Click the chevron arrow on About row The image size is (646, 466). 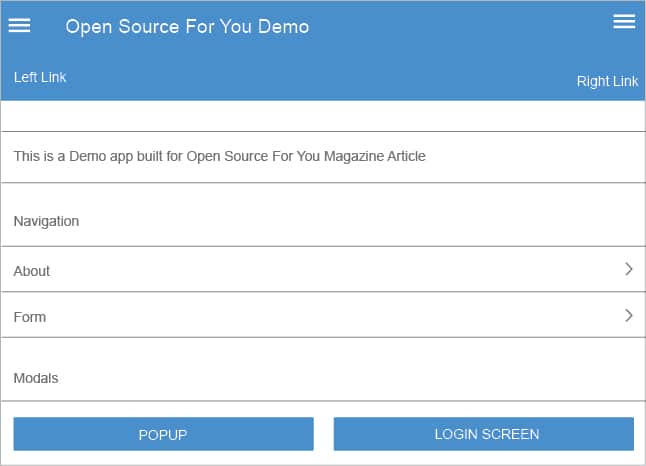628,269
